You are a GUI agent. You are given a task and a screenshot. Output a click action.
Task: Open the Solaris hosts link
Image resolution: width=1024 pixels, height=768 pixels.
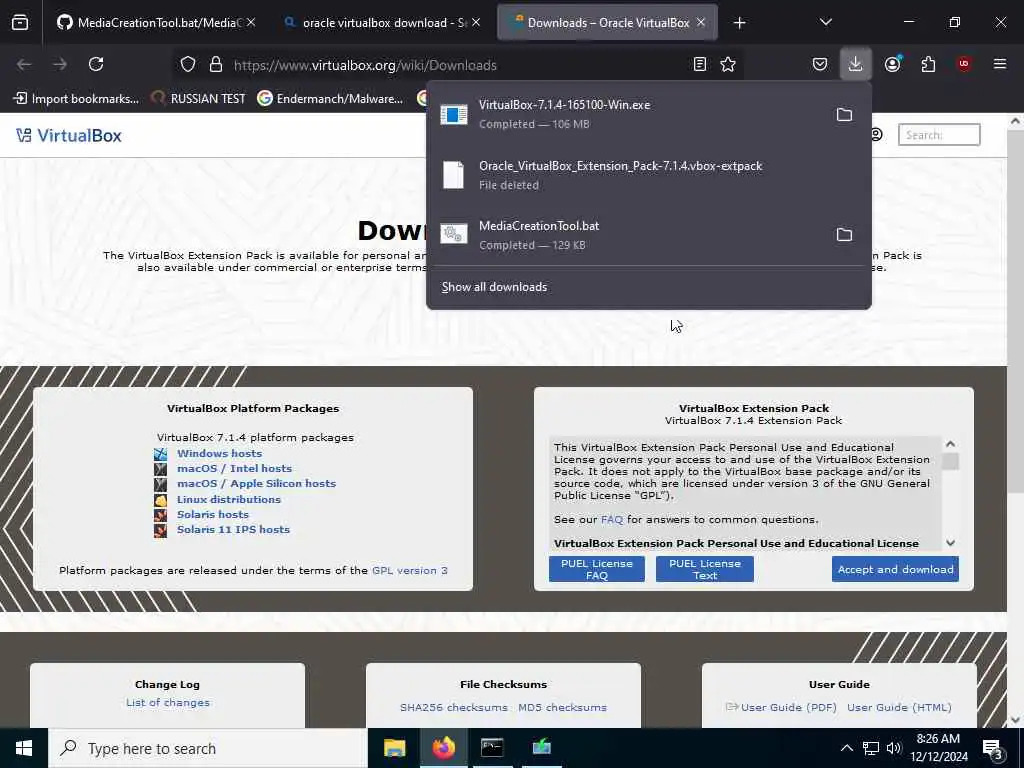coord(213,514)
